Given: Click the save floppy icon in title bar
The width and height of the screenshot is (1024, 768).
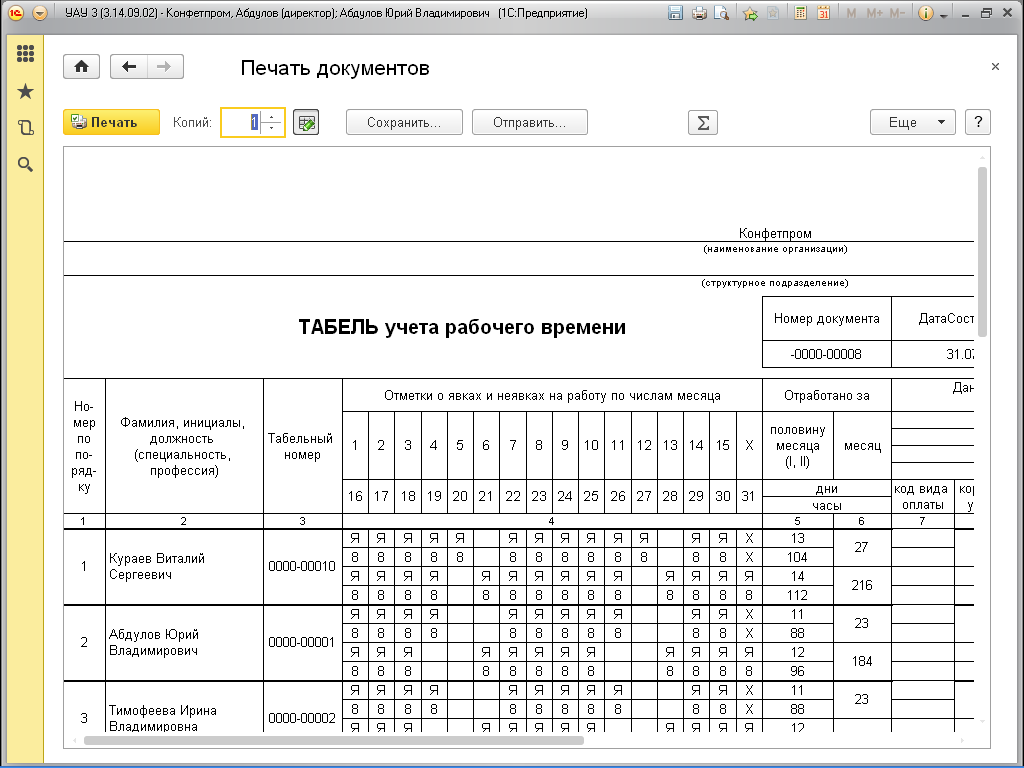Looking at the screenshot, I should point(676,14).
